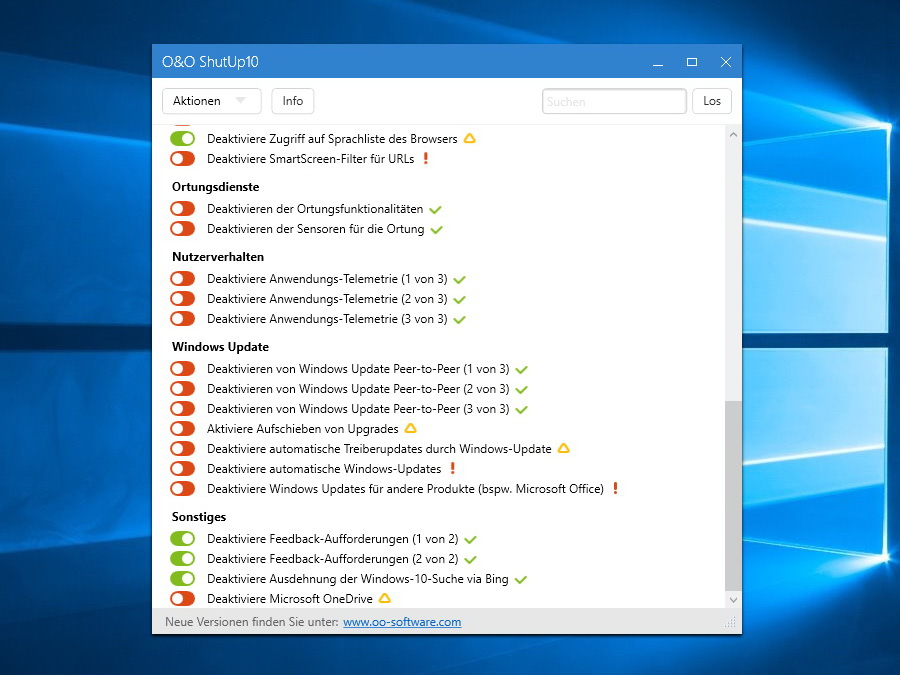Click checkmark after Feedback-Aufforderungen (1 von 2)
Screen dimensions: 900x675
click(x=471, y=540)
